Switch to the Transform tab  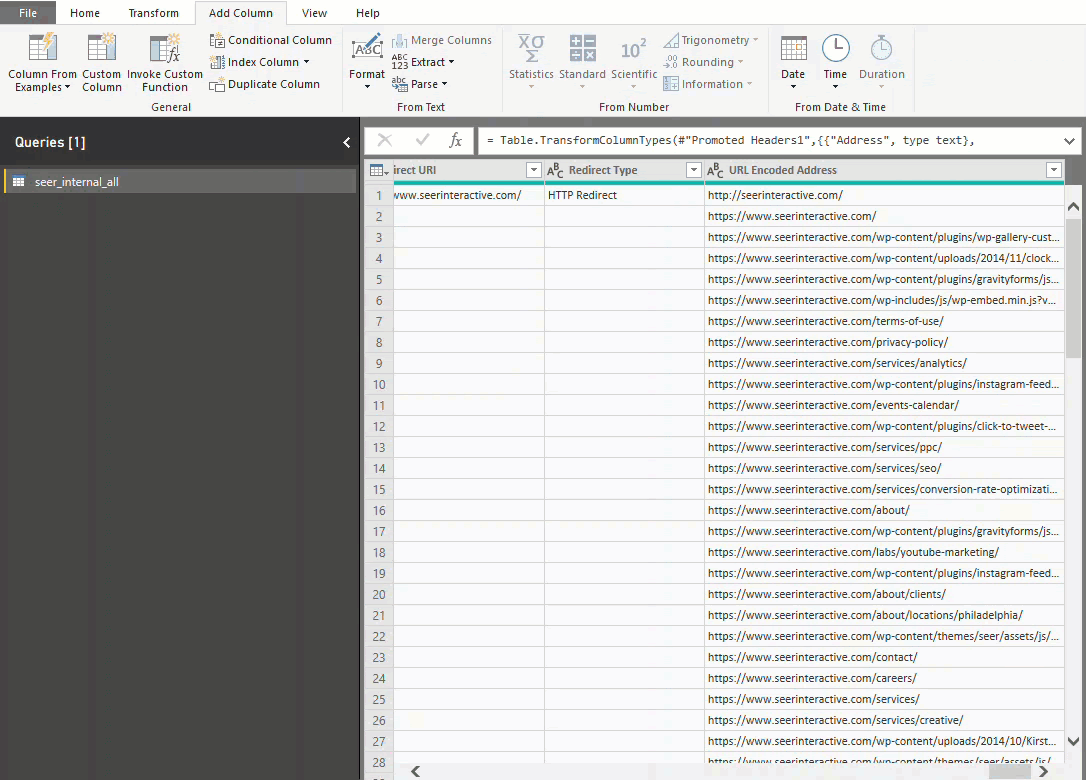tap(153, 13)
